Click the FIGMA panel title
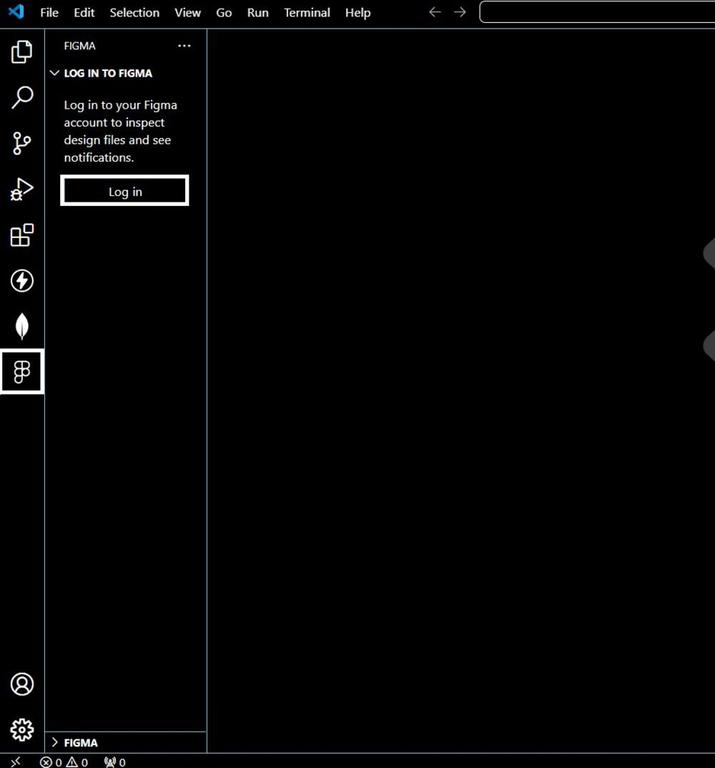The image size is (715, 768). coord(79,46)
